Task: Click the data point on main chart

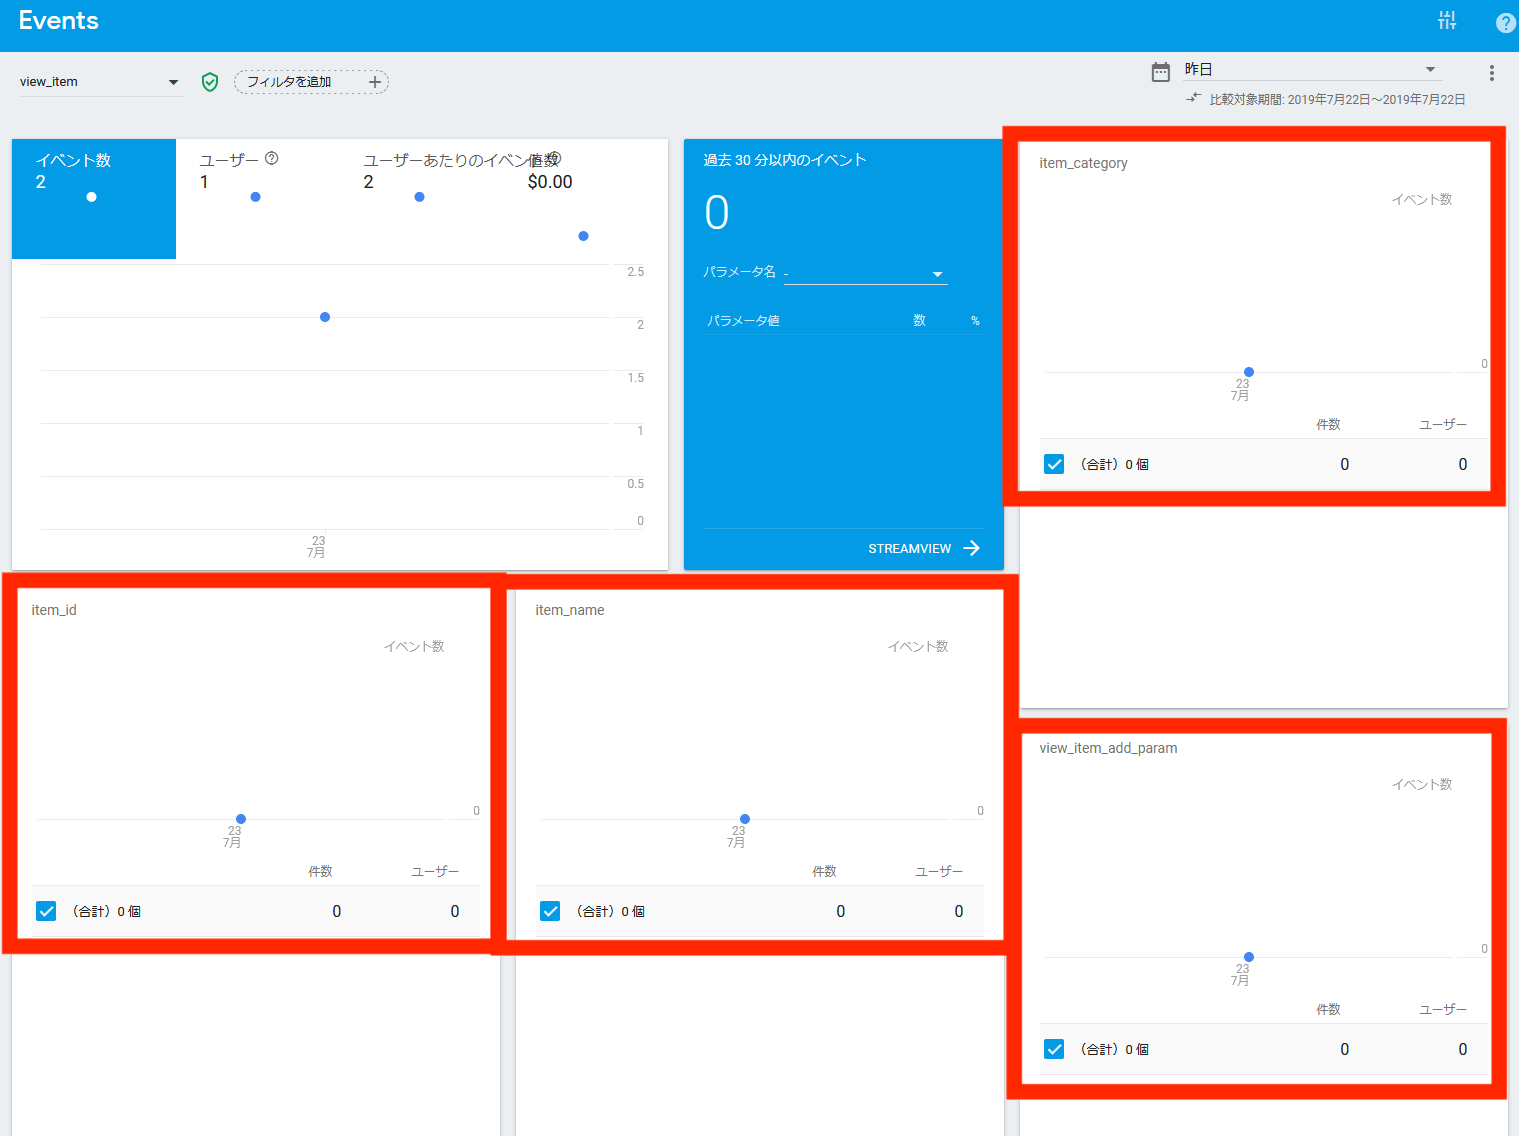Action: 325,317
